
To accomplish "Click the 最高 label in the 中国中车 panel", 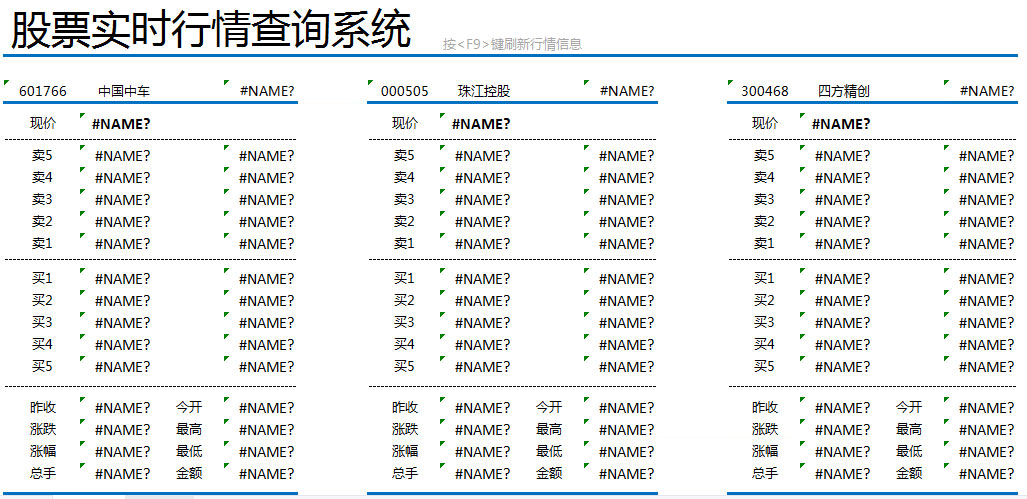I will click(189, 429).
